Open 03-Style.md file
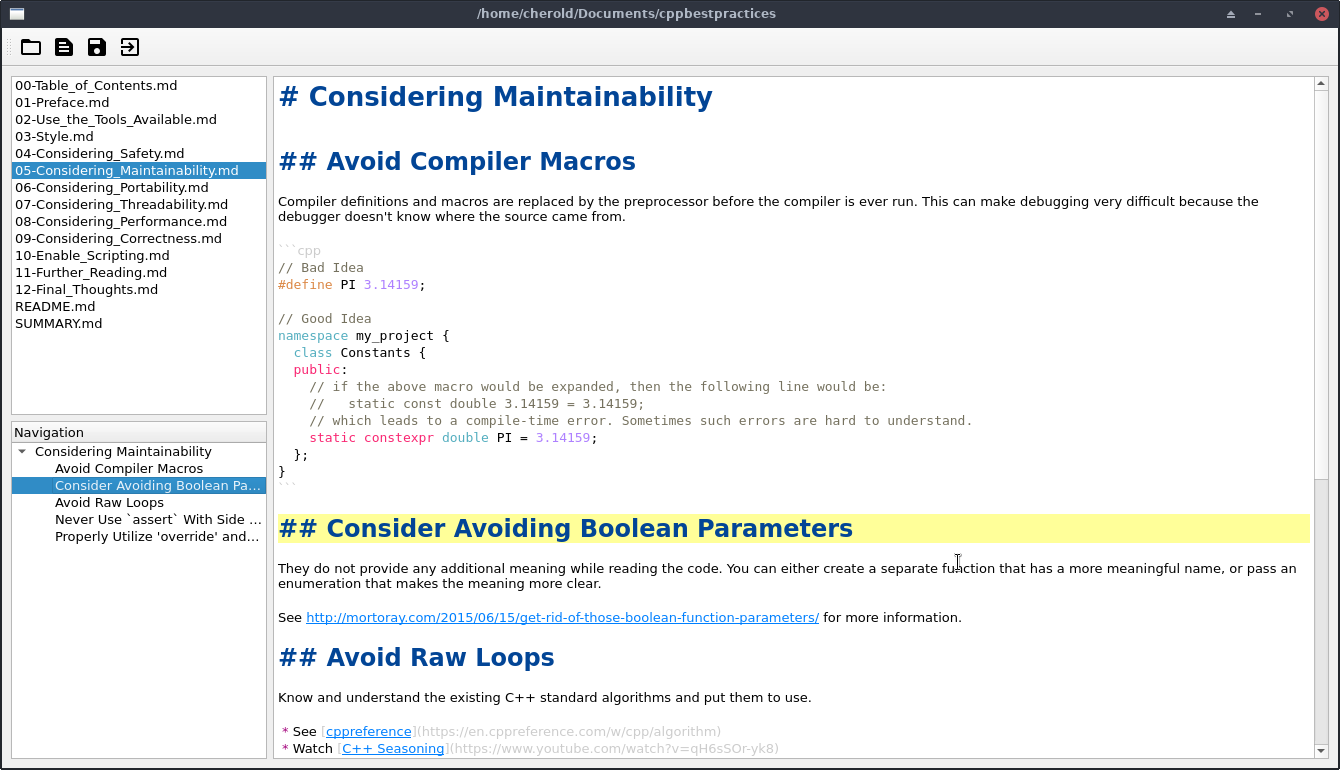 tap(139, 137)
